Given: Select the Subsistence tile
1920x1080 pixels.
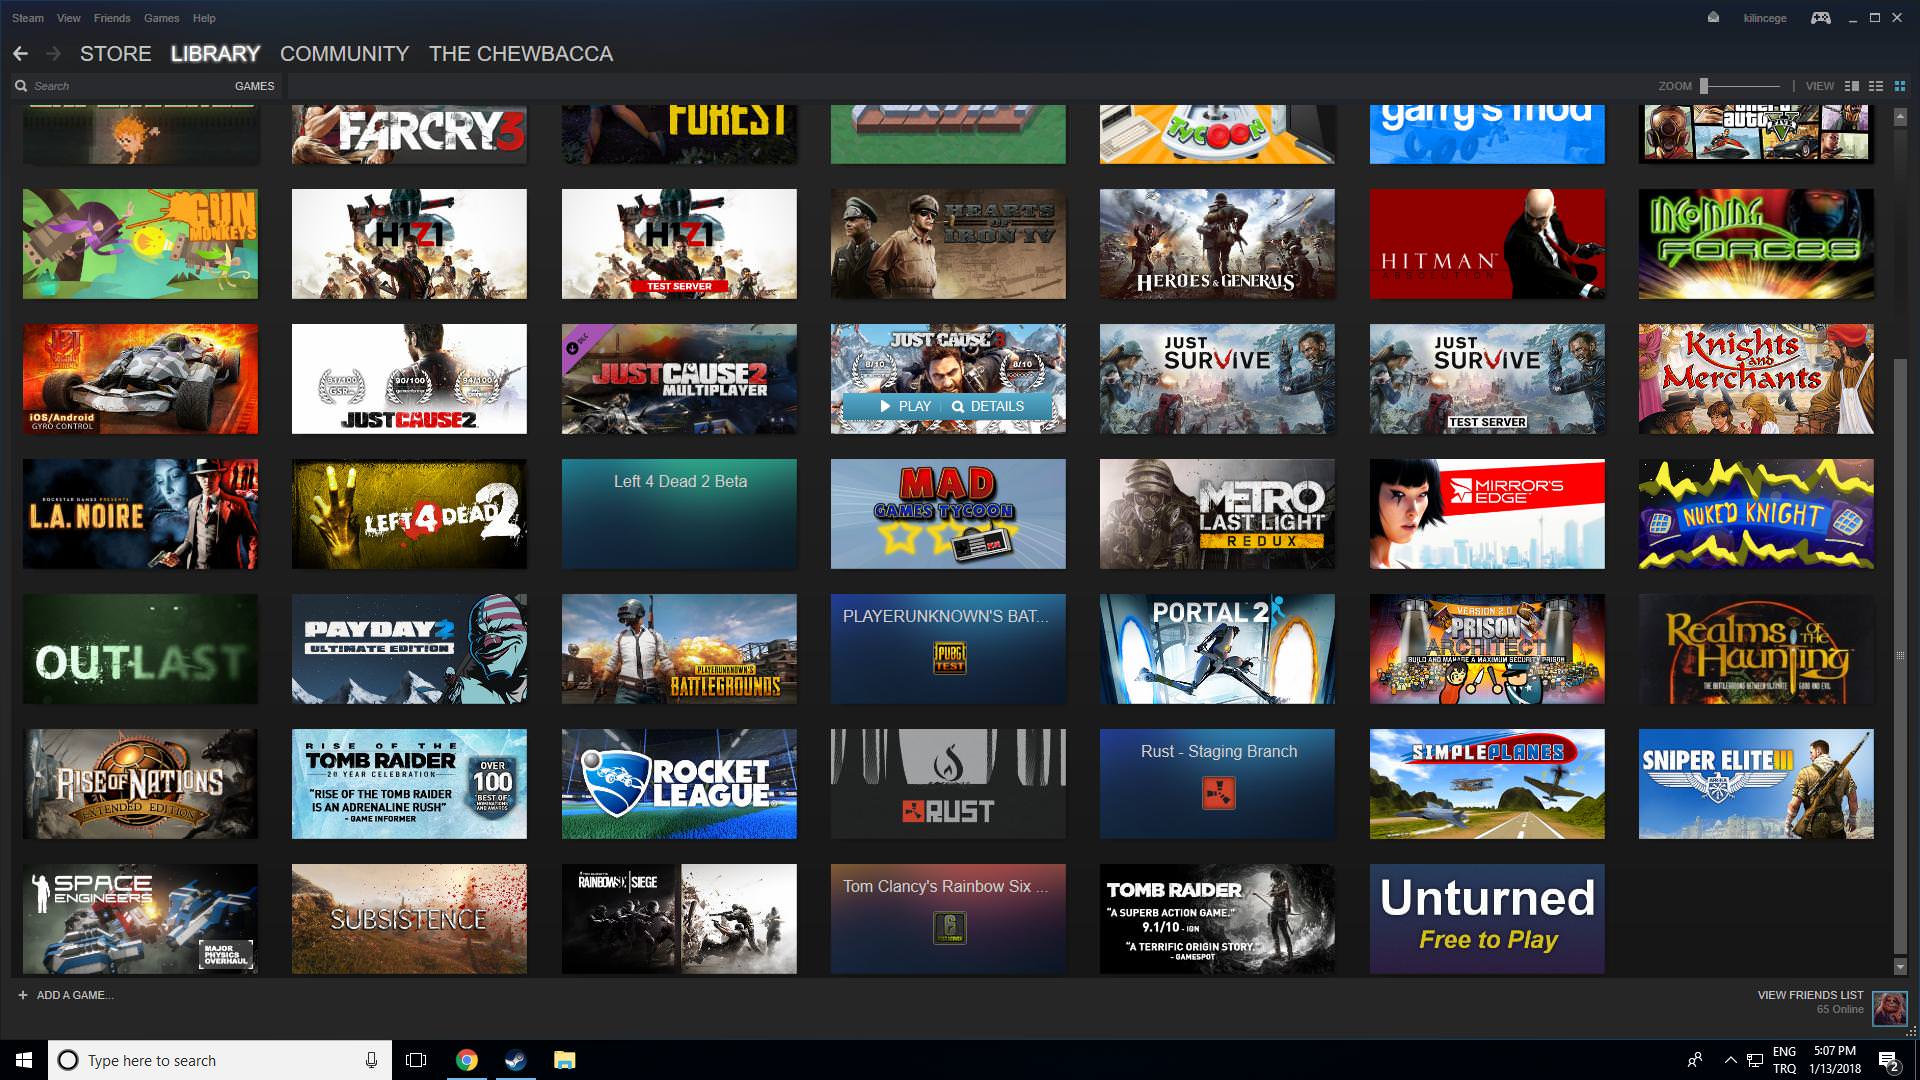Looking at the screenshot, I should [x=409, y=919].
